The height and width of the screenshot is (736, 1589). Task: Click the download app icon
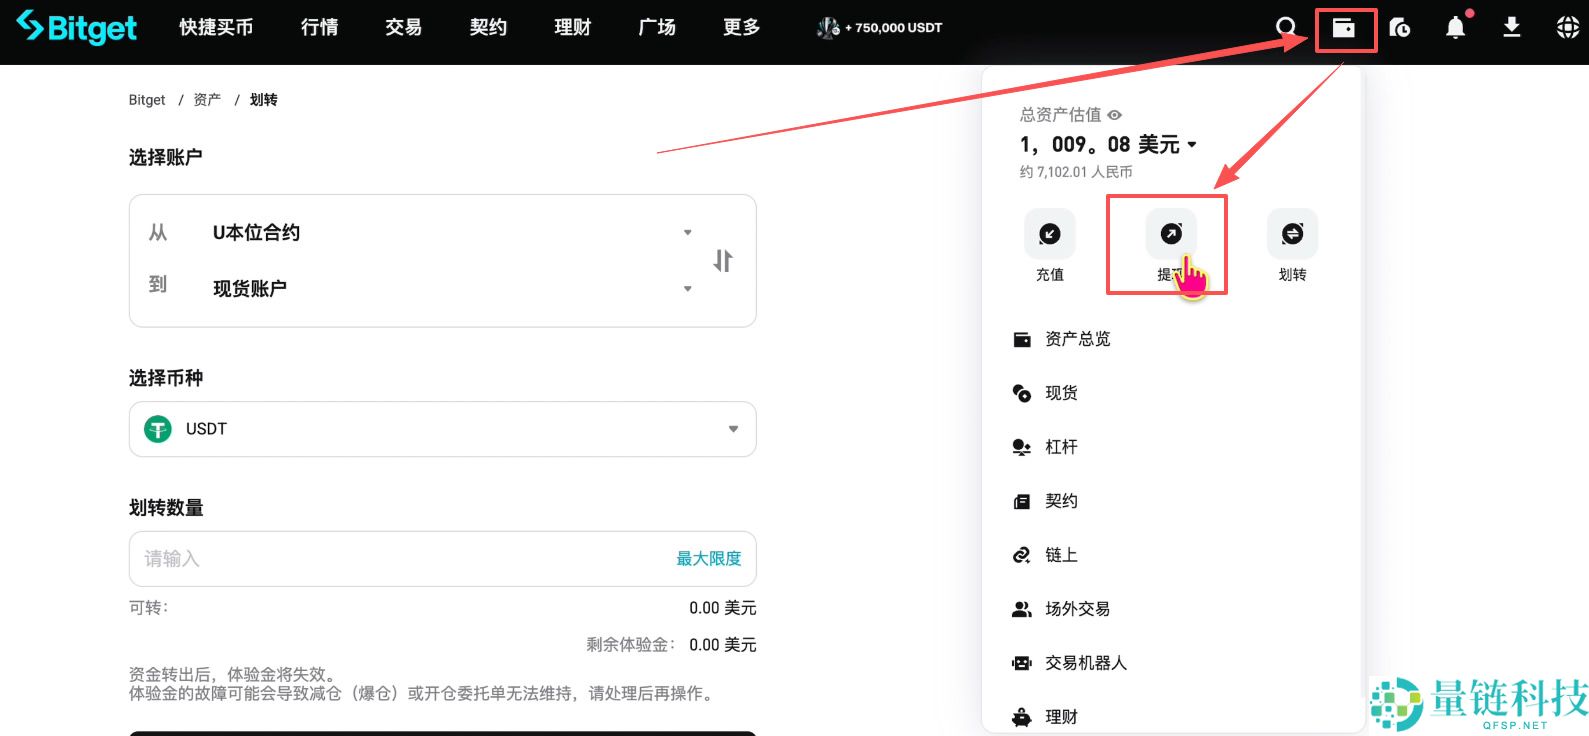(x=1512, y=28)
